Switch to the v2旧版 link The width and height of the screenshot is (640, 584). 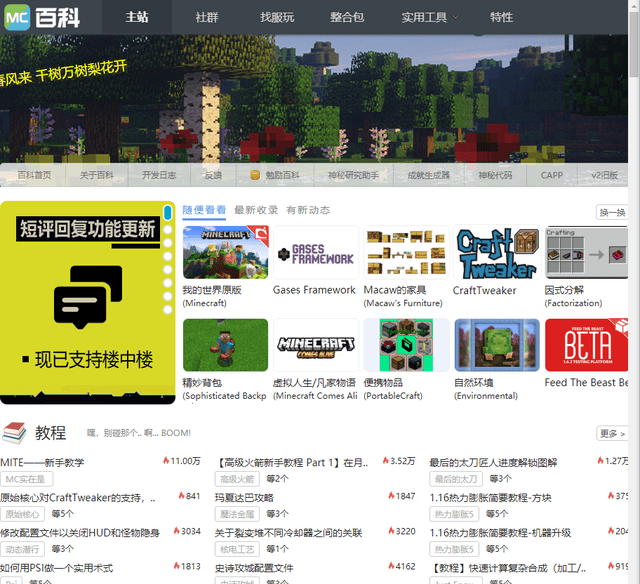point(604,175)
